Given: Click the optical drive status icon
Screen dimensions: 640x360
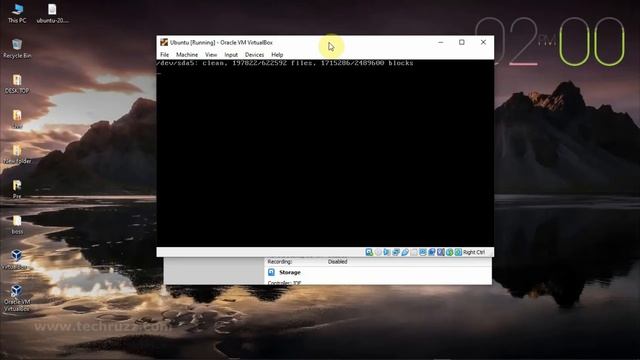Looking at the screenshot, I should coord(378,252).
